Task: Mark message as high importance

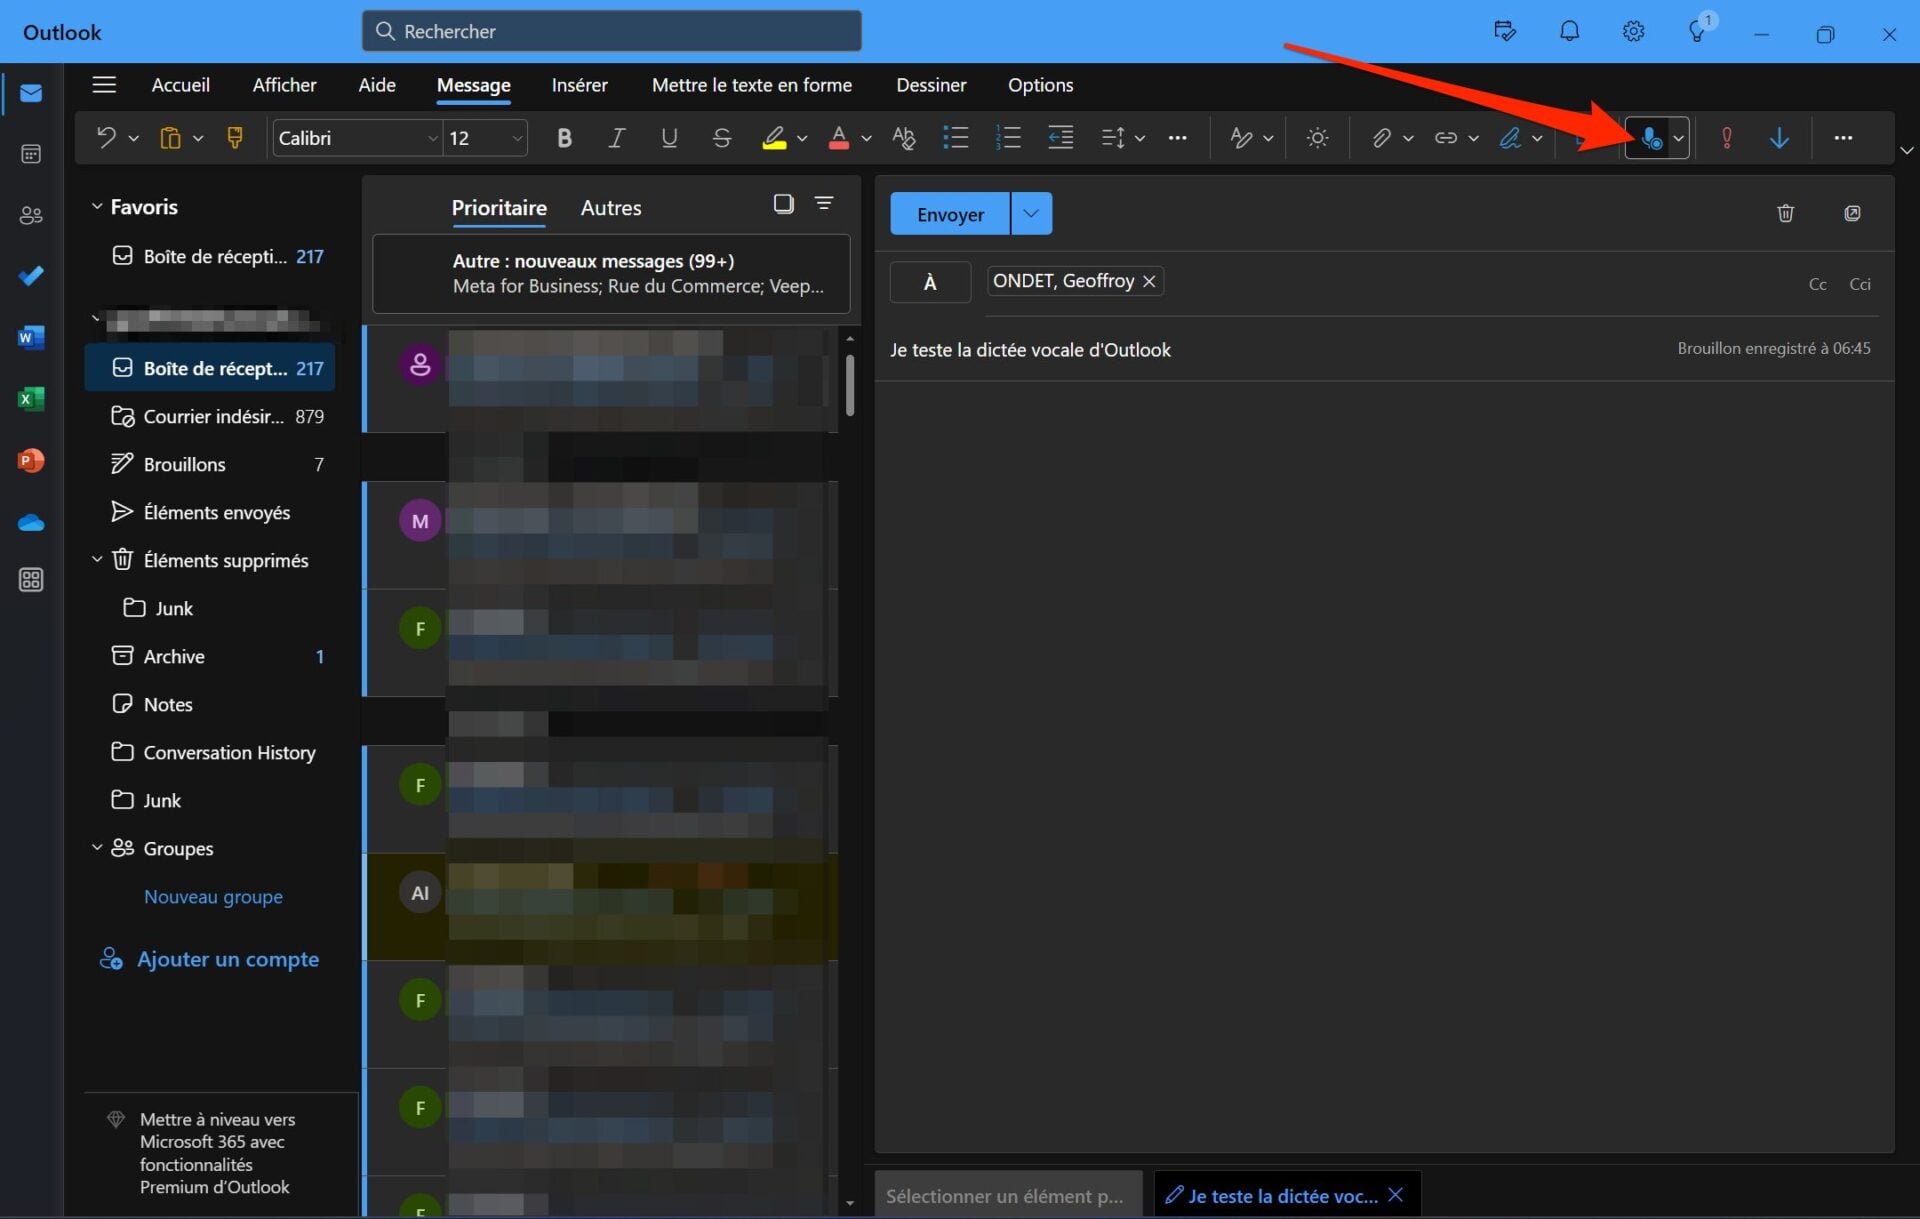Action: 1727,138
